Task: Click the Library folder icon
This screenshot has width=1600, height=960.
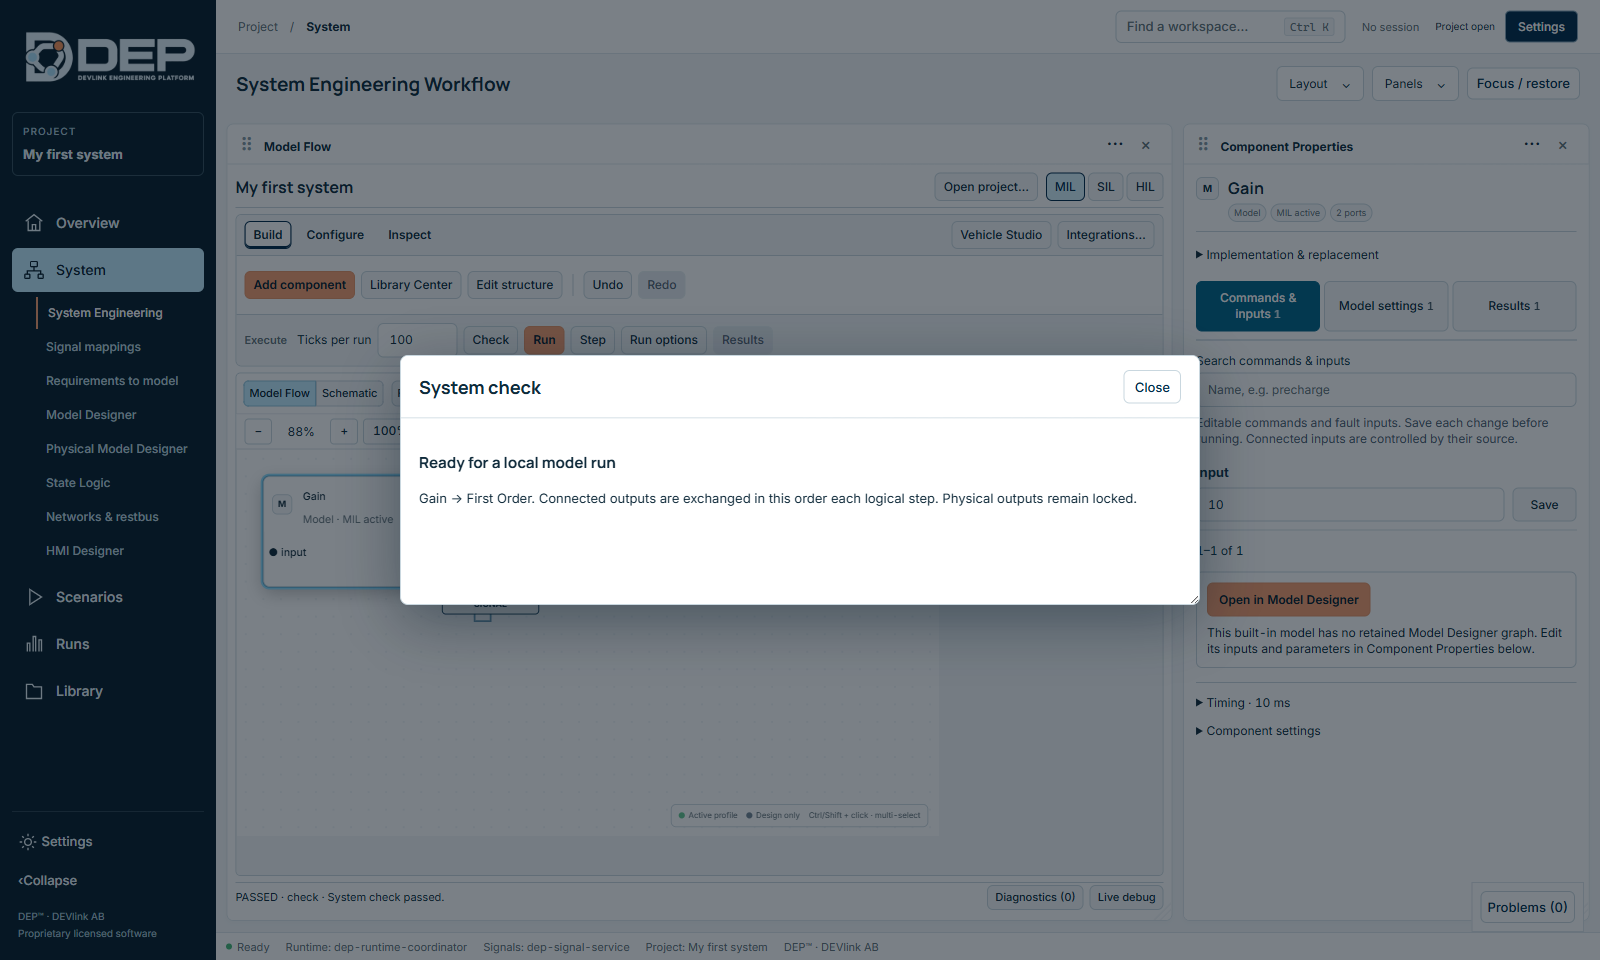Action: (34, 691)
